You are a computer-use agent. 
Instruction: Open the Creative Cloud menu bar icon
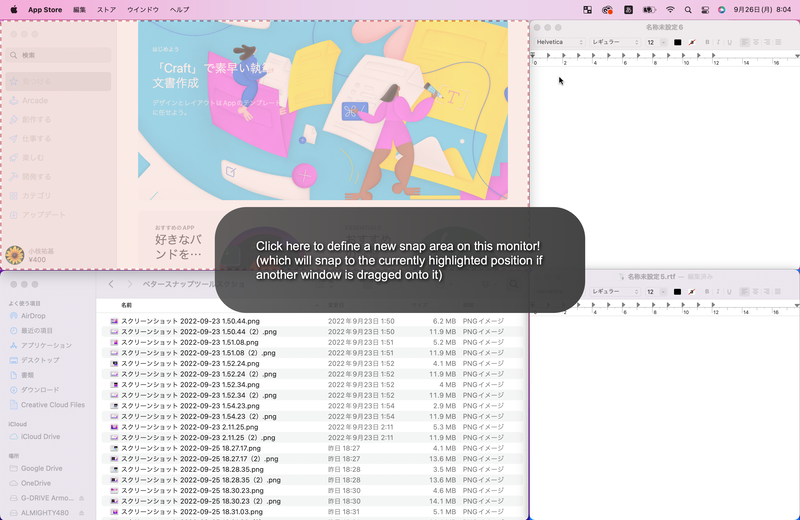(x=607, y=10)
